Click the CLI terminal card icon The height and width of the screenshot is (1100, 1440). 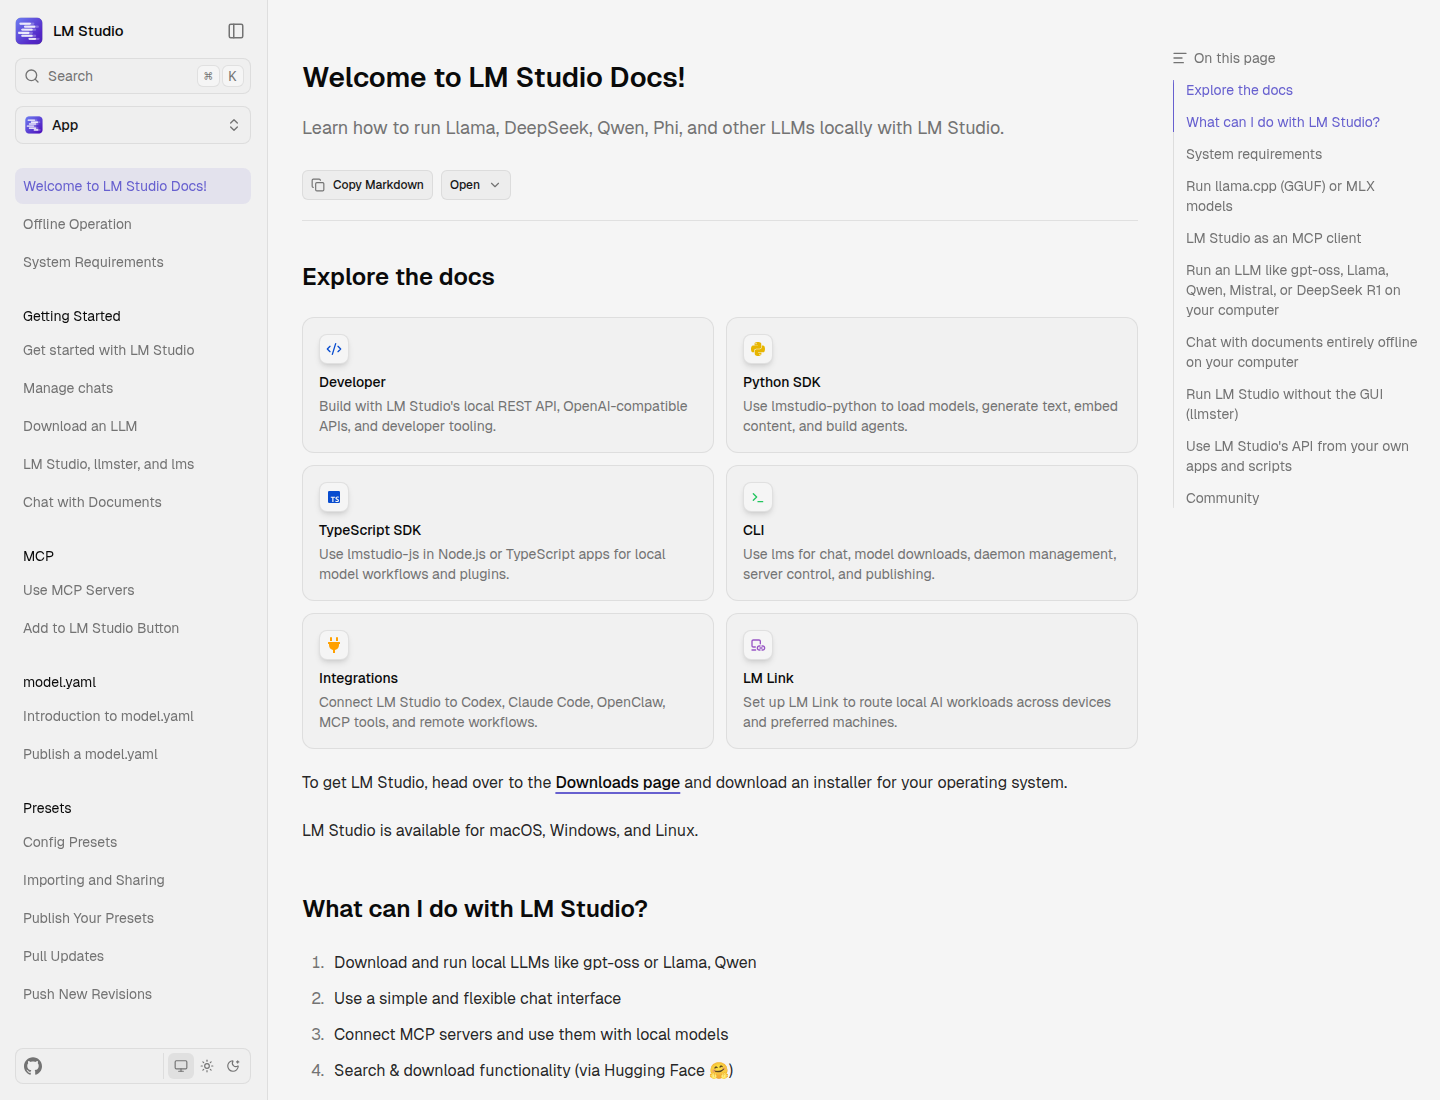tap(758, 497)
